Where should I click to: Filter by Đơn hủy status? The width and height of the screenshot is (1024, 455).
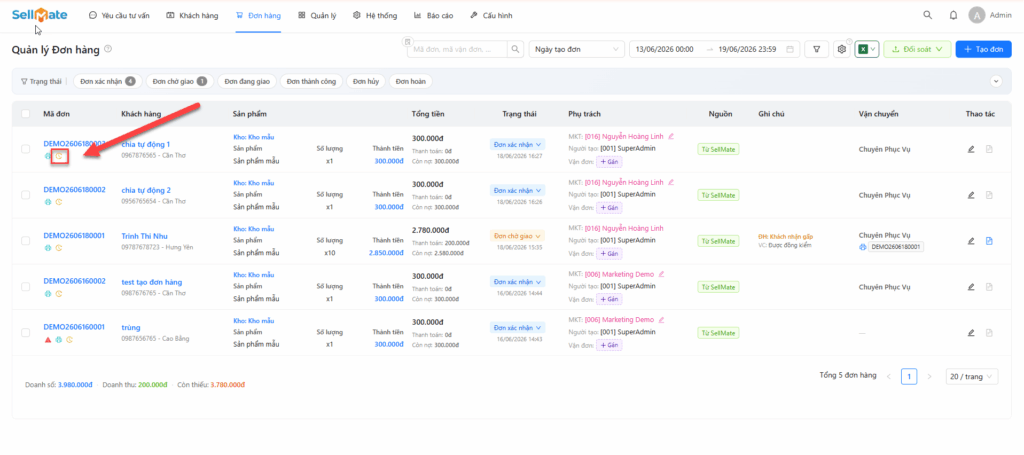coord(365,82)
